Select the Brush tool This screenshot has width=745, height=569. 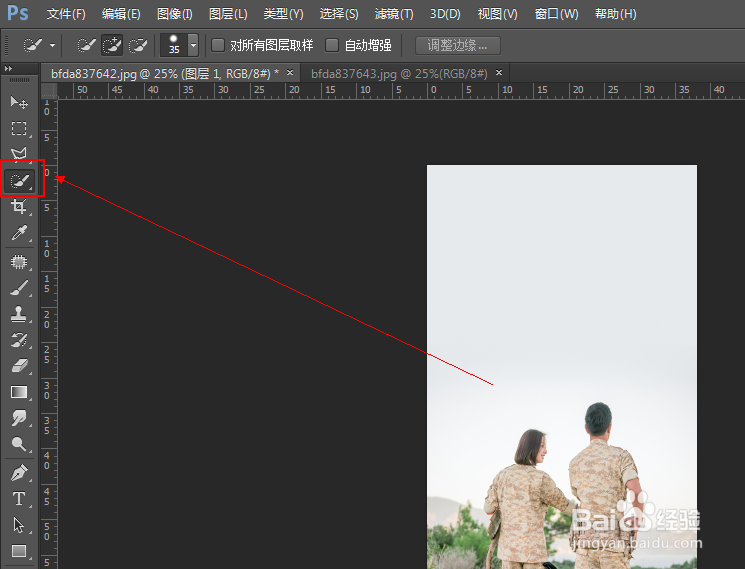point(19,288)
